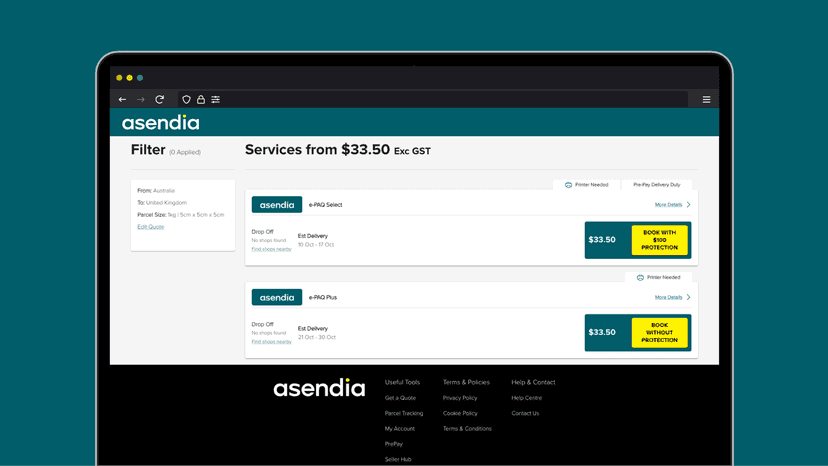Select the Pre-Pay Delivery Duty tab

click(x=657, y=185)
